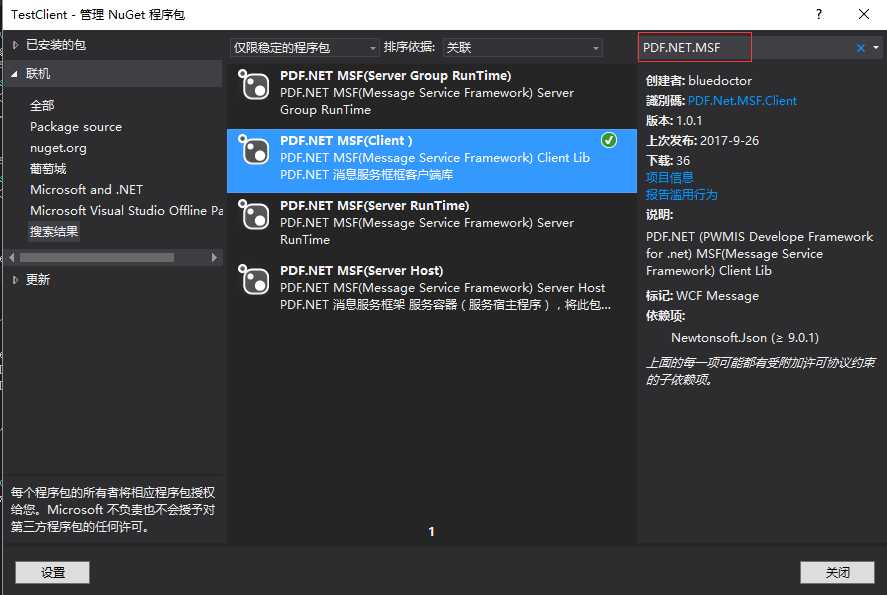Open the sort by 关联 dropdown
The width and height of the screenshot is (887, 595).
coord(523,48)
